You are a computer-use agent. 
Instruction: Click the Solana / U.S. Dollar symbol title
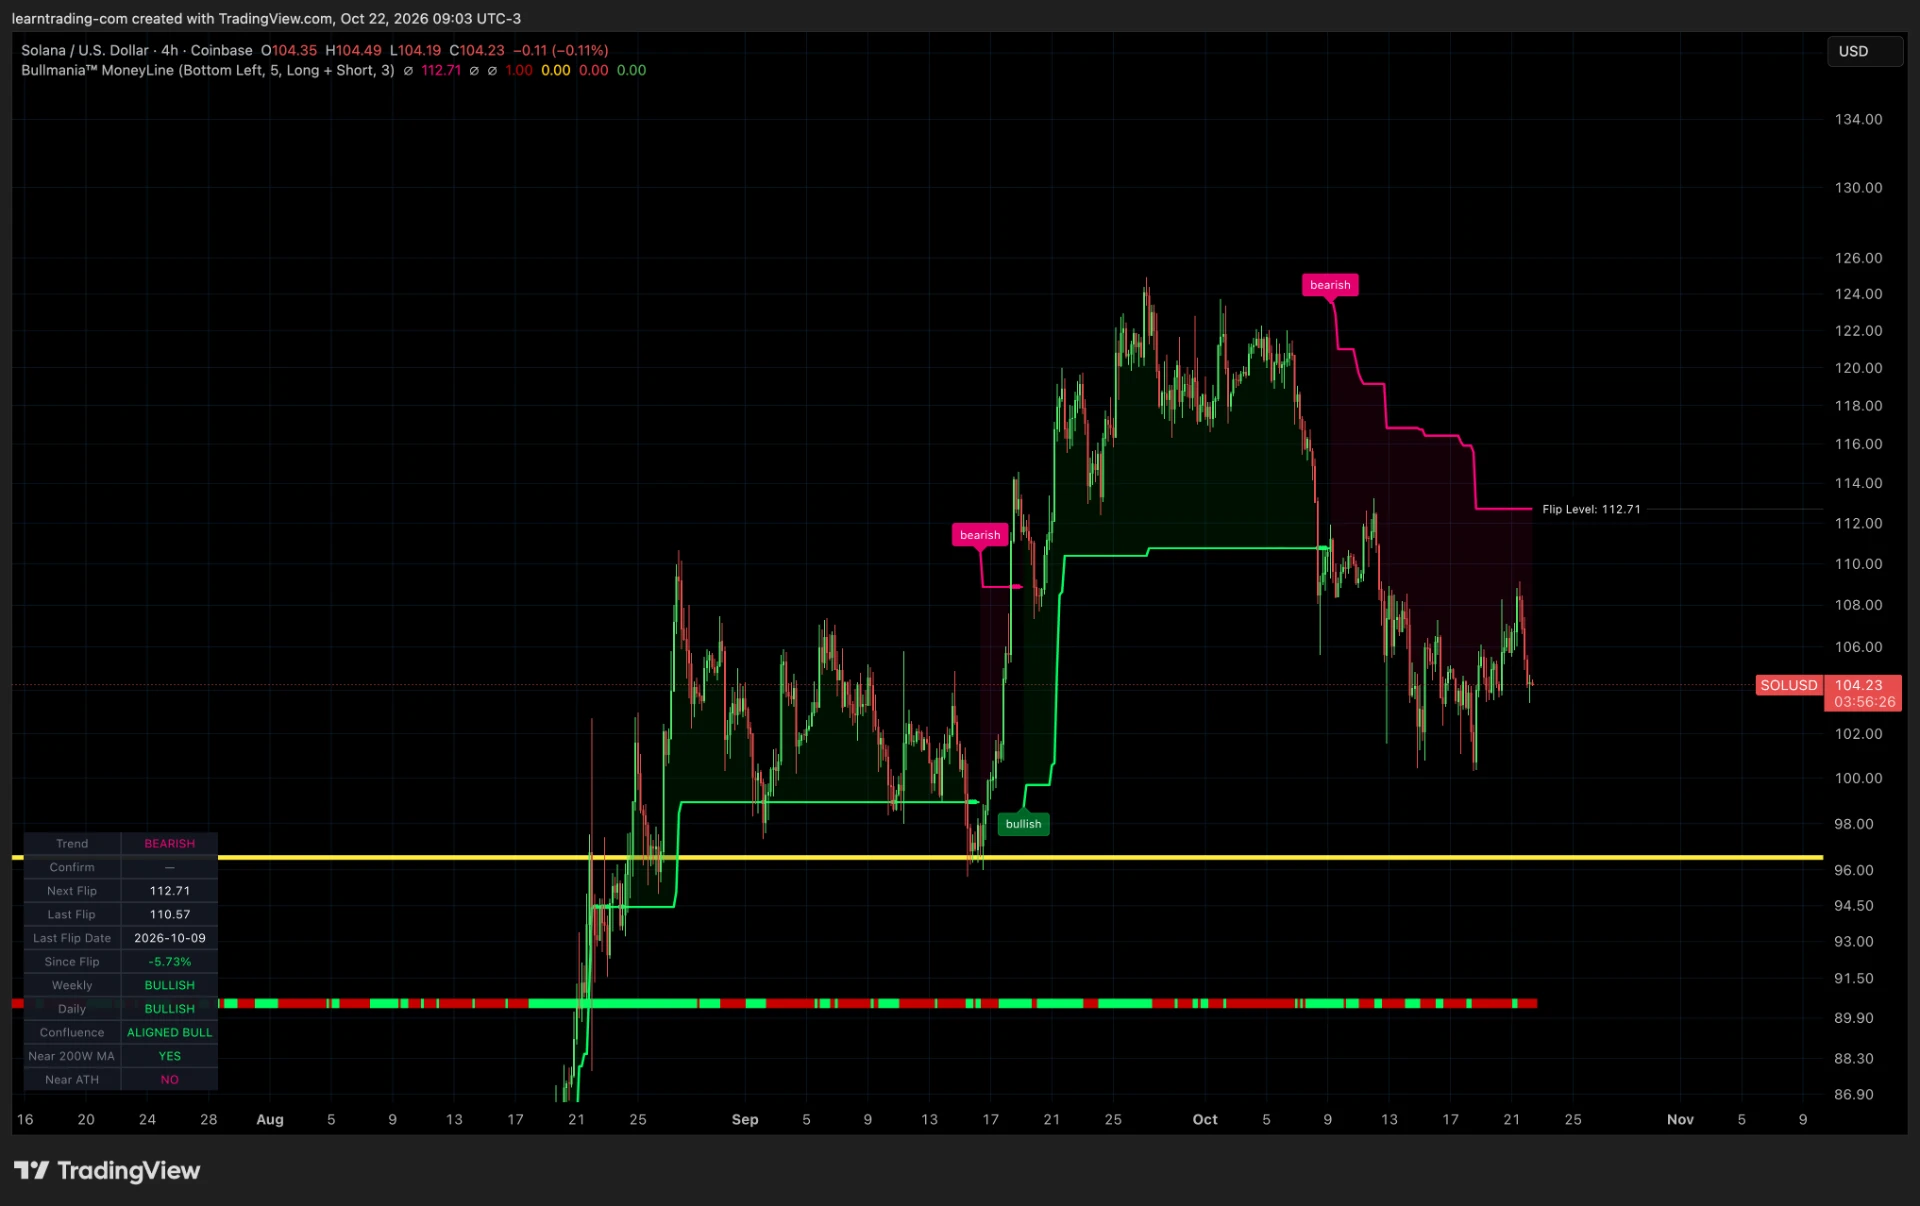point(138,50)
